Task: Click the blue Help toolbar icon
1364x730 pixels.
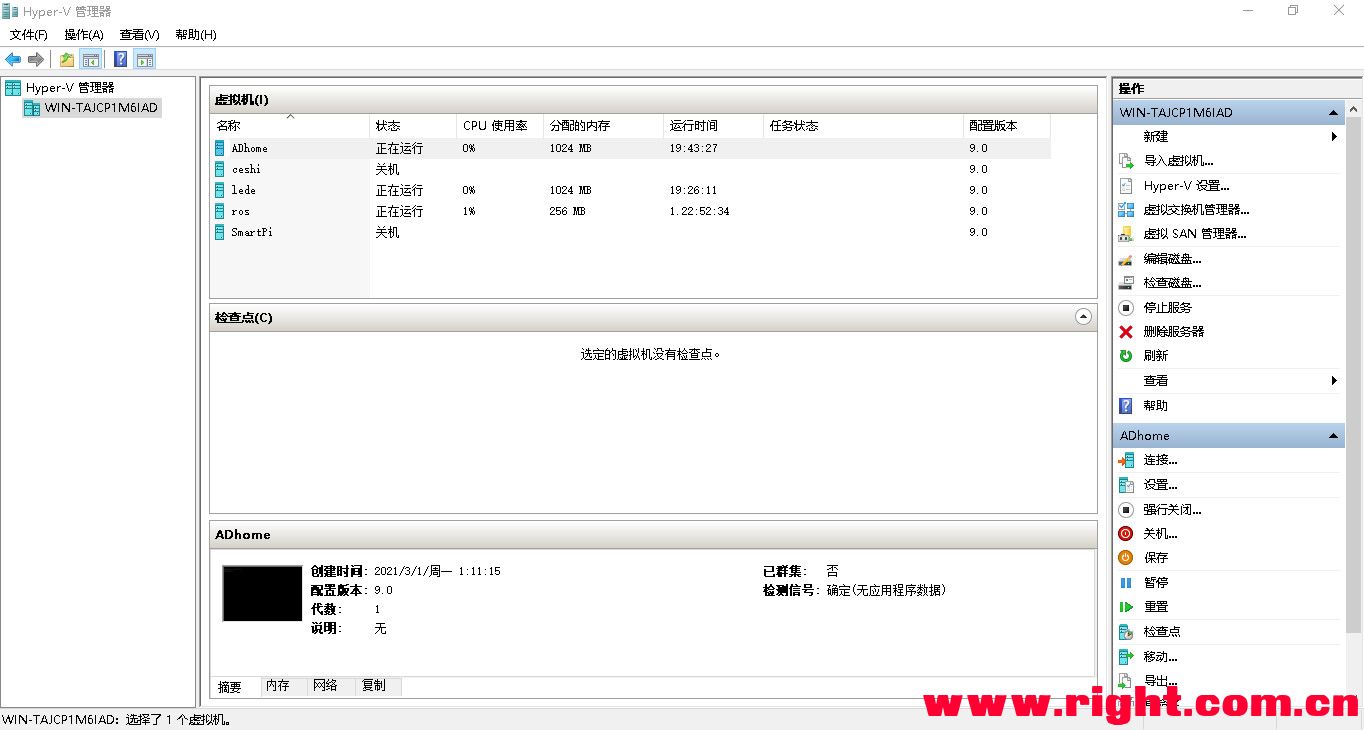Action: pos(120,59)
